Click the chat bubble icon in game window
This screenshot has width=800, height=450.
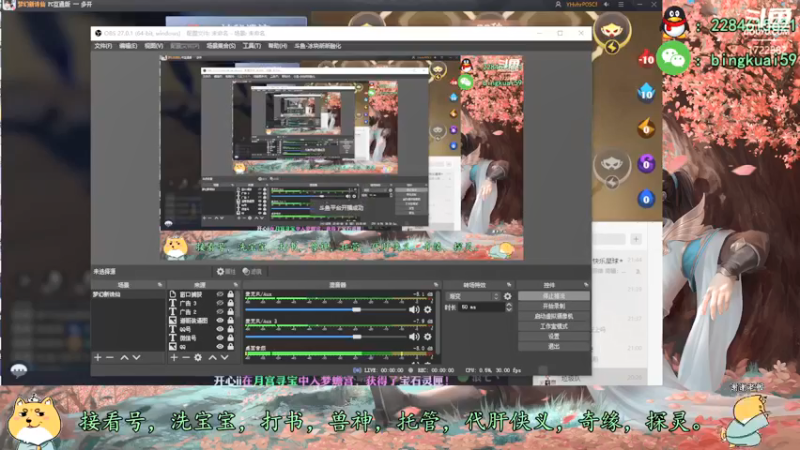coord(19,370)
